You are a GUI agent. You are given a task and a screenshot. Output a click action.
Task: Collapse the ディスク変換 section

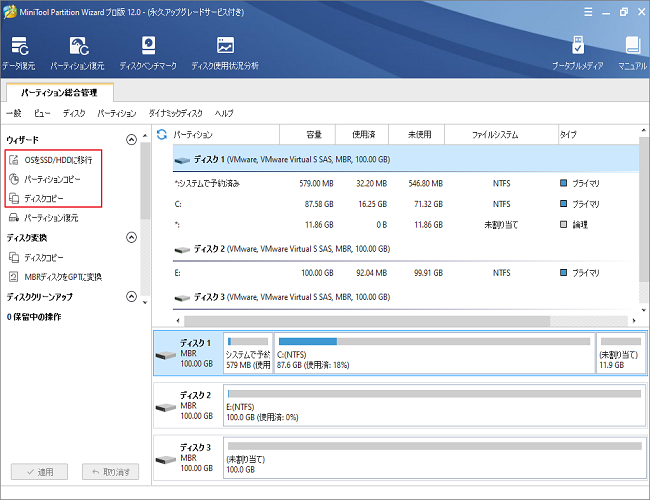(x=131, y=238)
